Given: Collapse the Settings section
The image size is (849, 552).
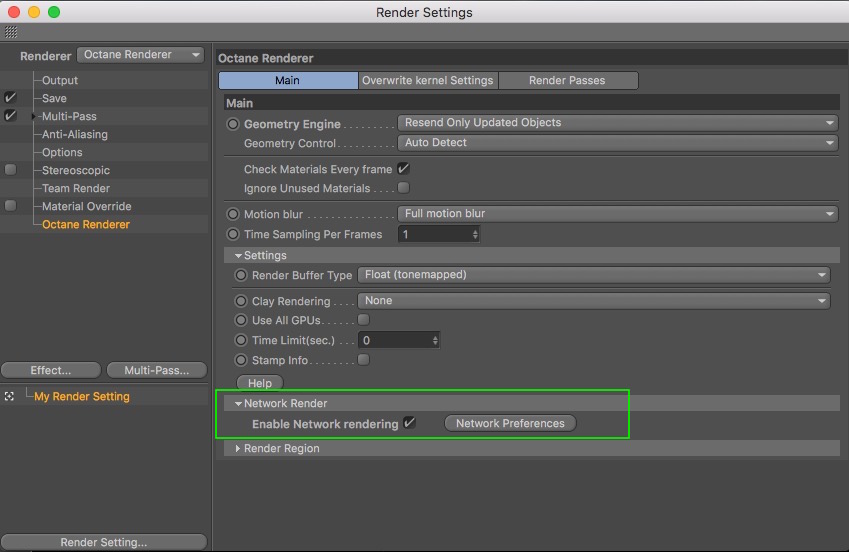Looking at the screenshot, I should tap(238, 255).
